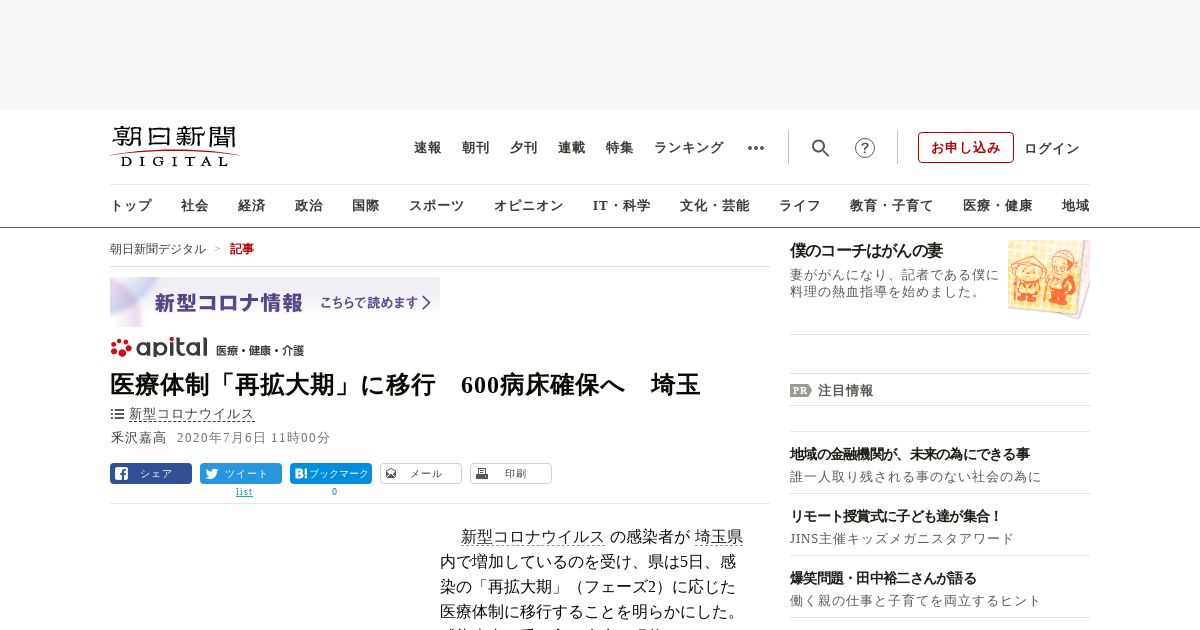This screenshot has height=630, width=1200.
Task: Expand the three-dots more menu
Action: click(756, 148)
